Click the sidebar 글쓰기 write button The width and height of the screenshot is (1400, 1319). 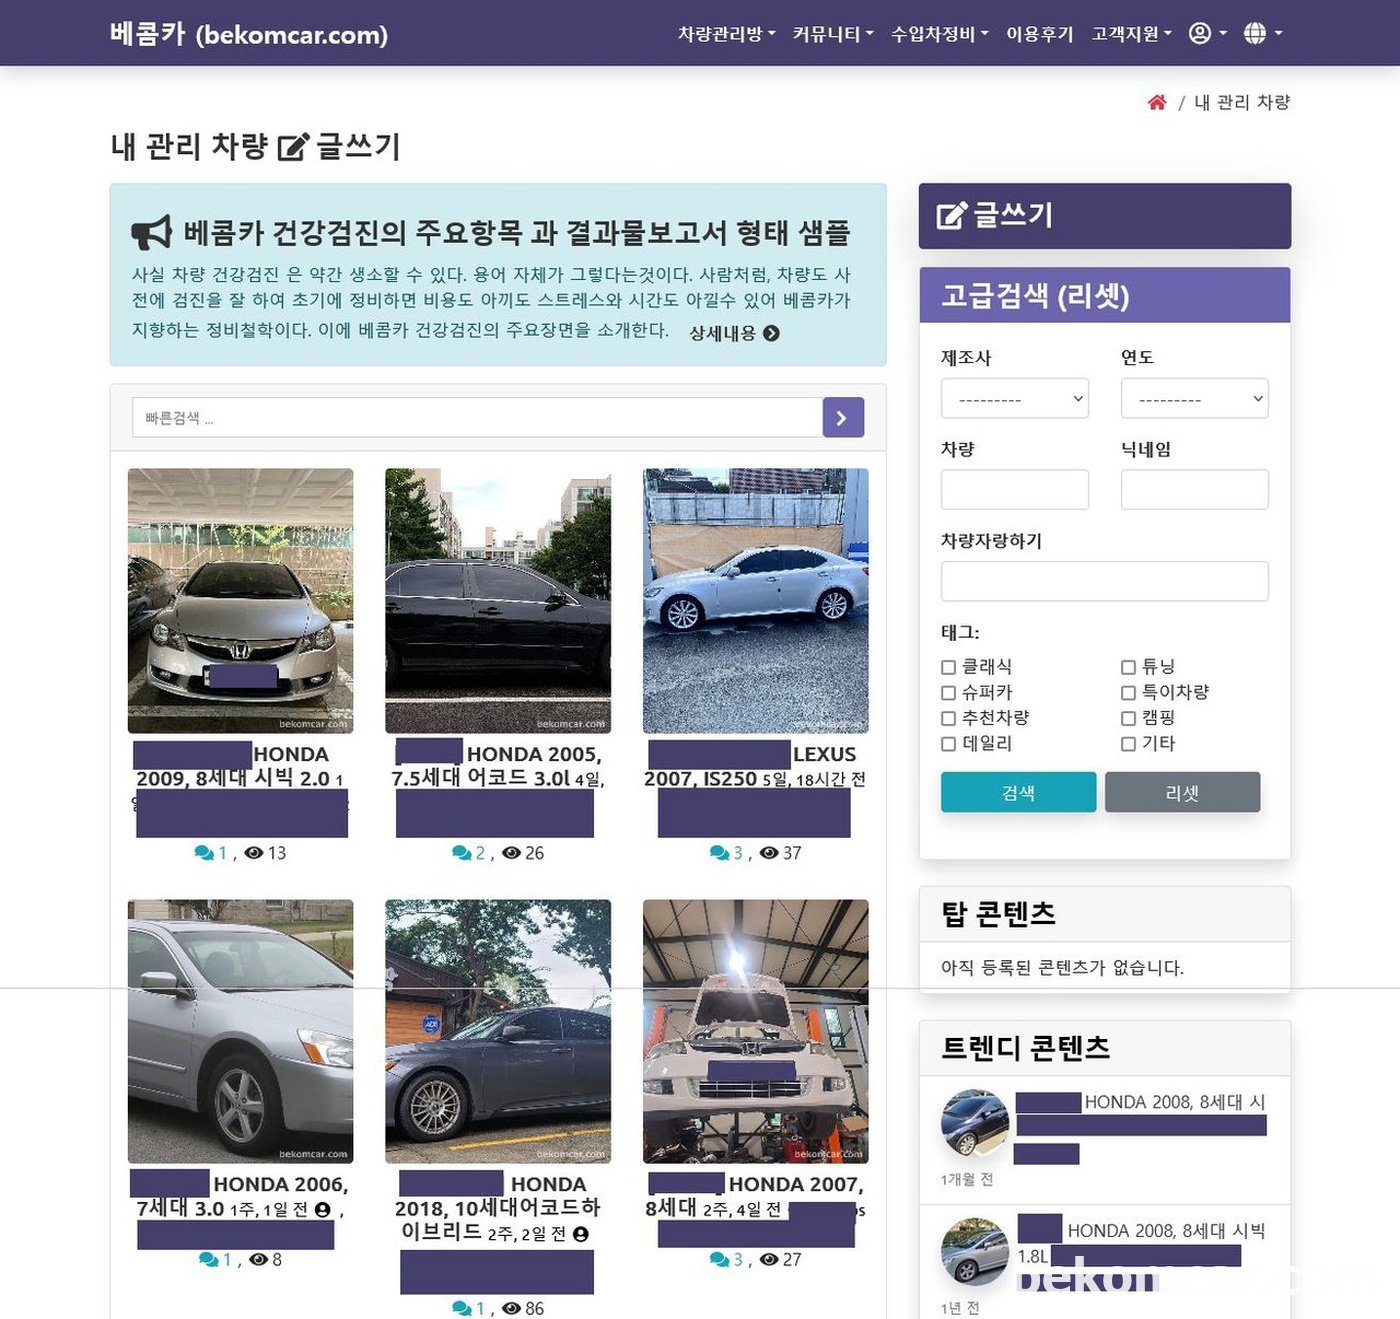pyautogui.click(x=1105, y=216)
